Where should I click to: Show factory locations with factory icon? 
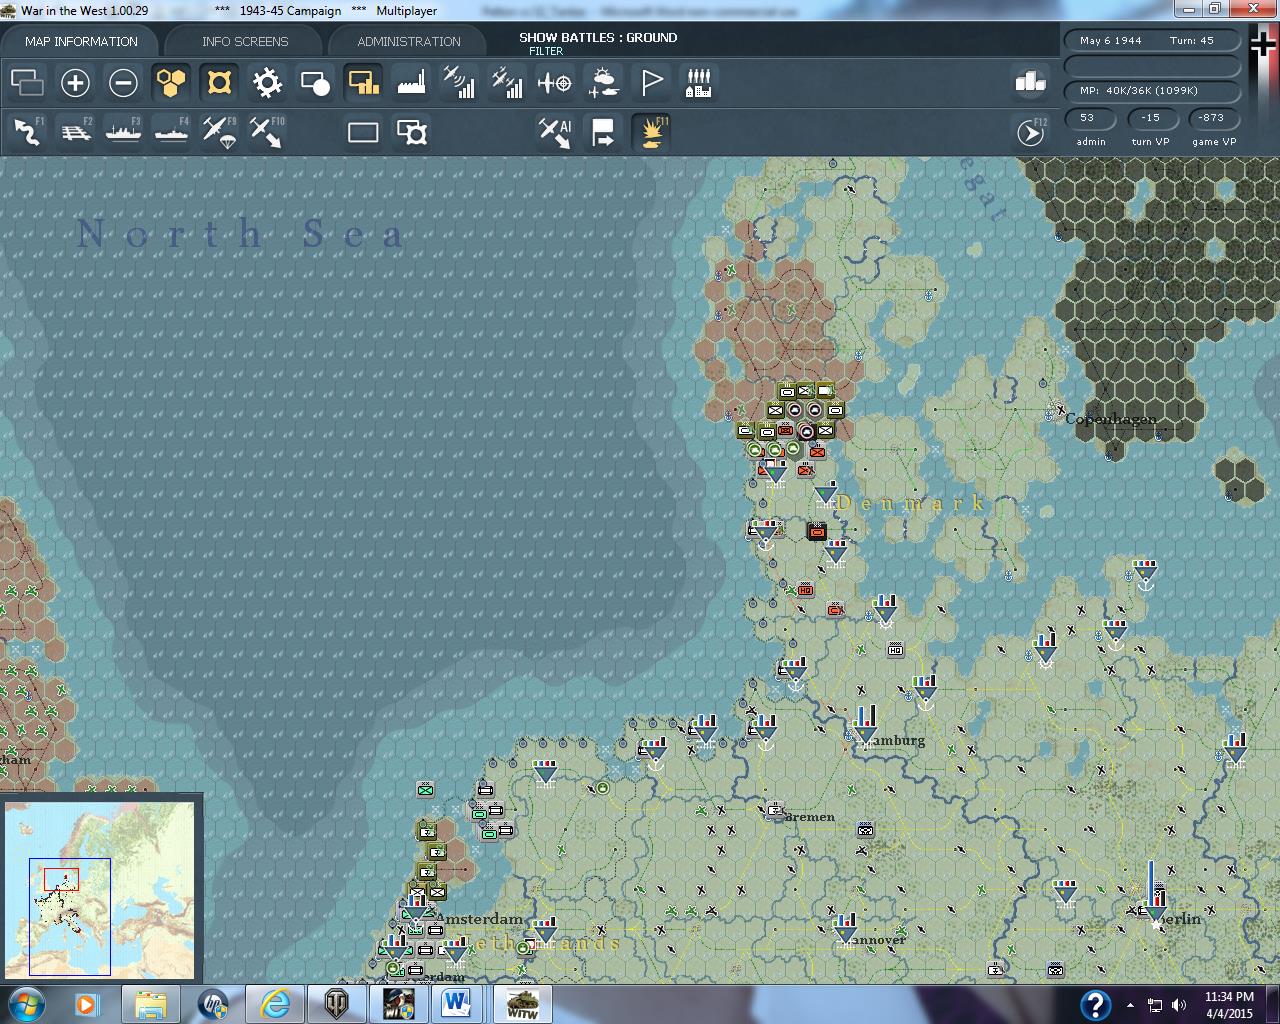point(411,82)
